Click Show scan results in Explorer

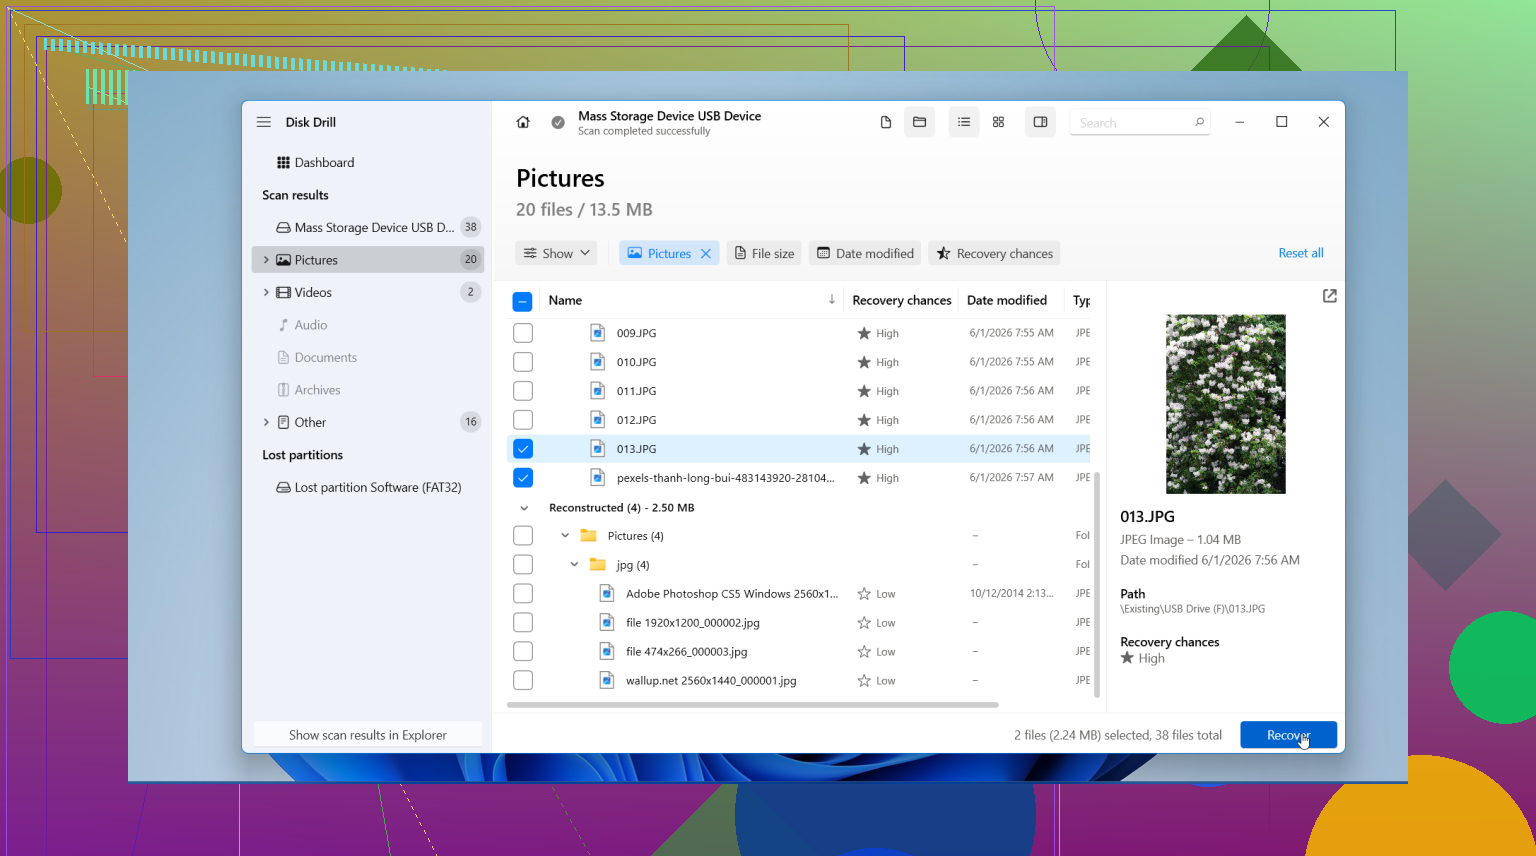368,735
